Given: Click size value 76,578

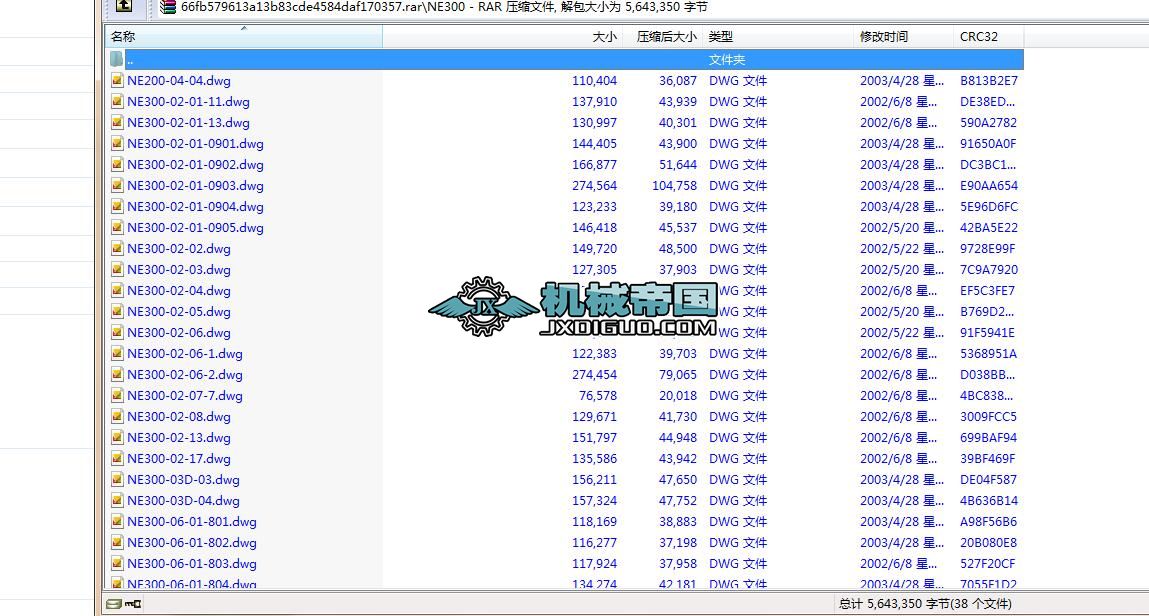Looking at the screenshot, I should pos(598,396).
